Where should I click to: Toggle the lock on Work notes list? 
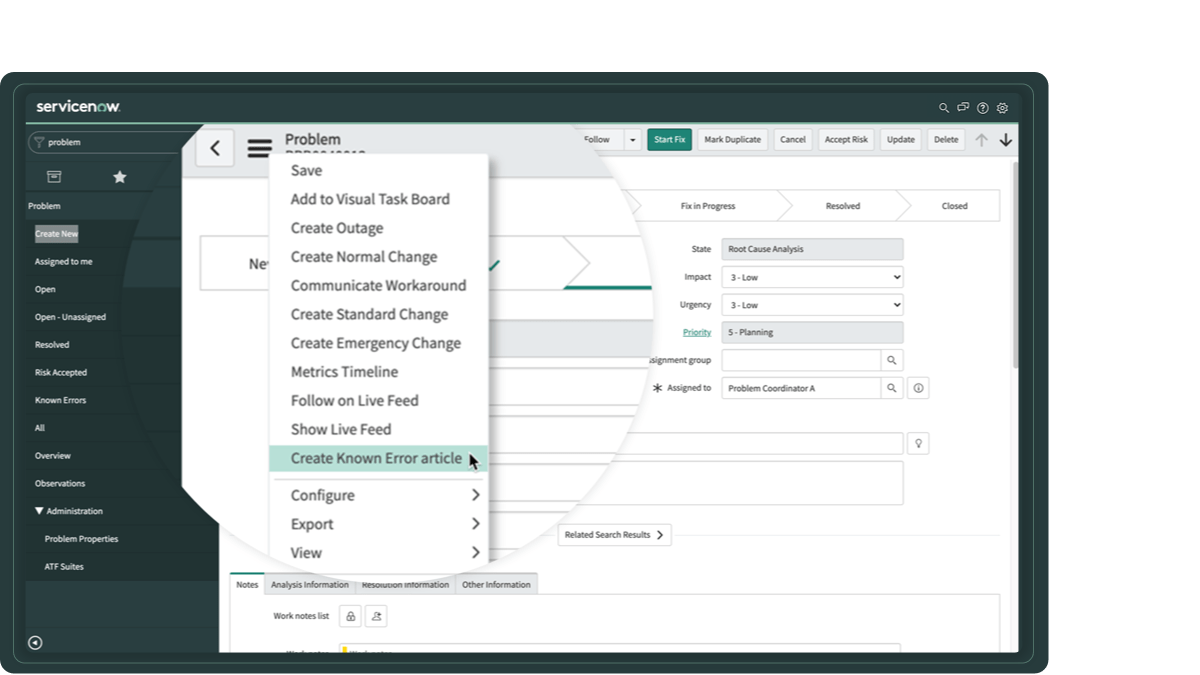coord(349,615)
